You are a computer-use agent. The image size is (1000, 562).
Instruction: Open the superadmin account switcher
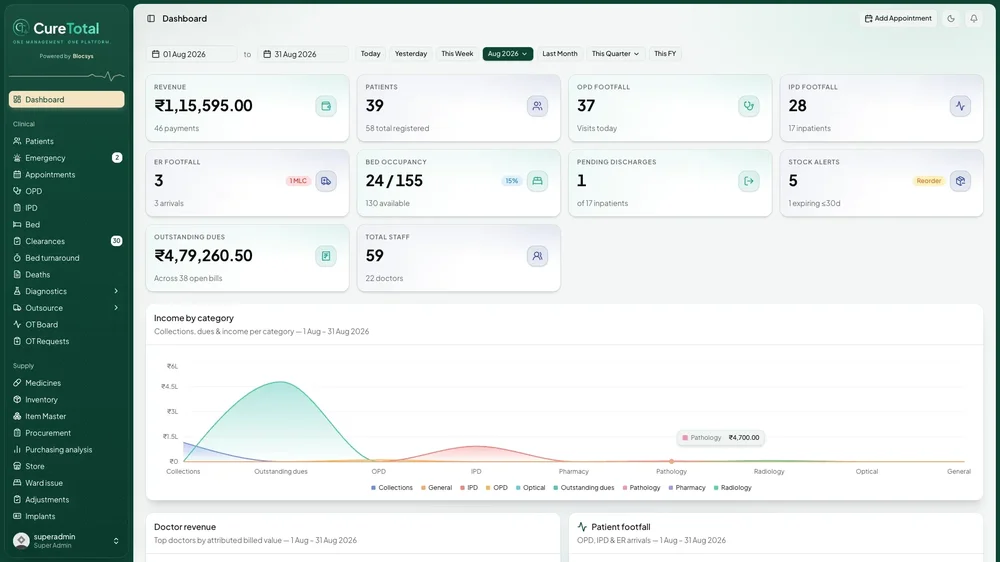coord(66,541)
